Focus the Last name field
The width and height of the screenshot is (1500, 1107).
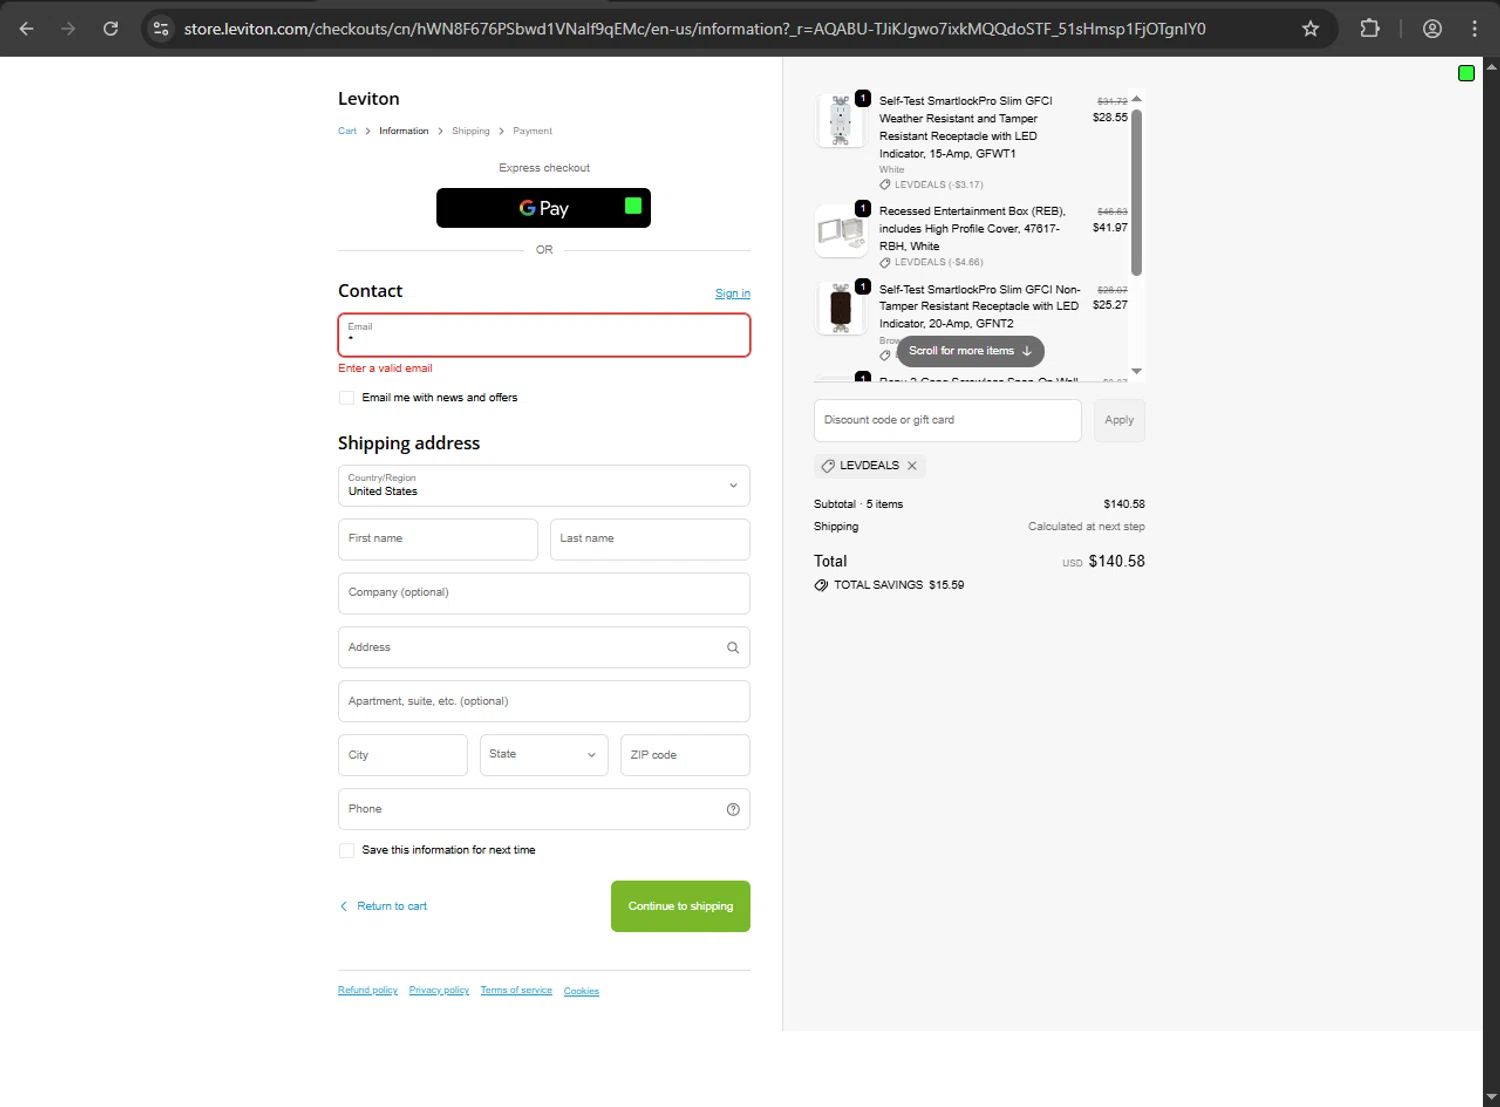[x=650, y=539]
